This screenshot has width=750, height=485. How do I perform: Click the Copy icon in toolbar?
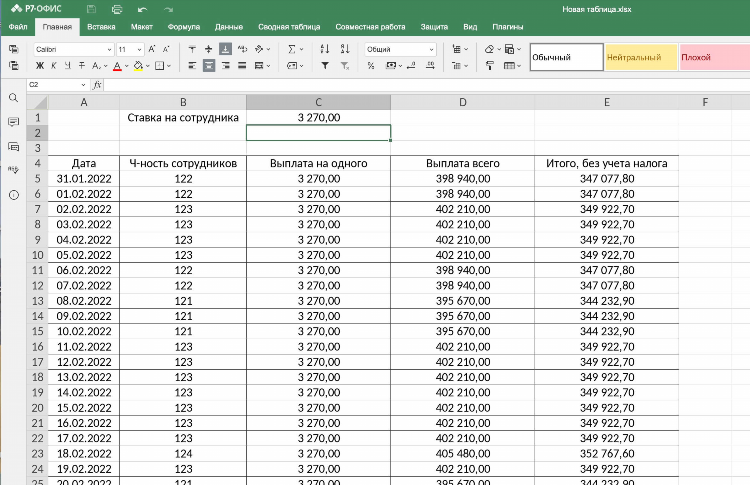pyautogui.click(x=13, y=49)
